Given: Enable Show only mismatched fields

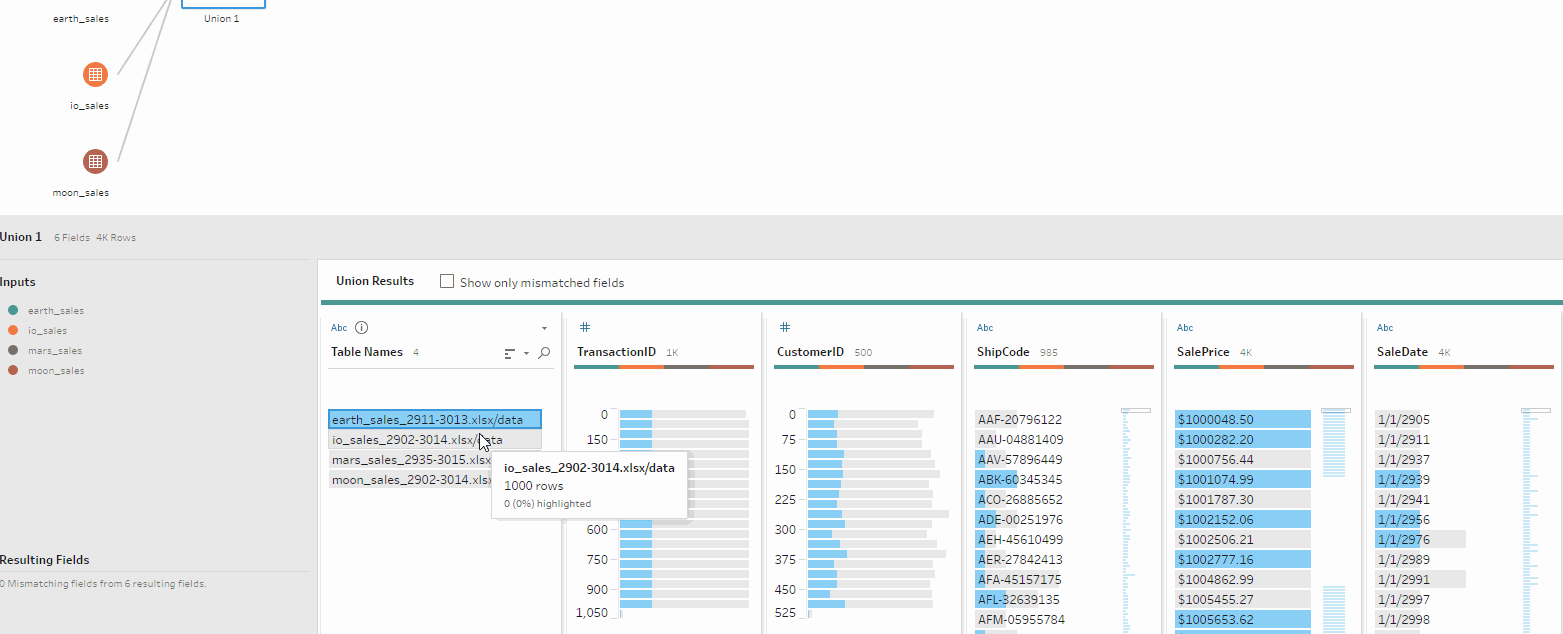Looking at the screenshot, I should point(446,281).
